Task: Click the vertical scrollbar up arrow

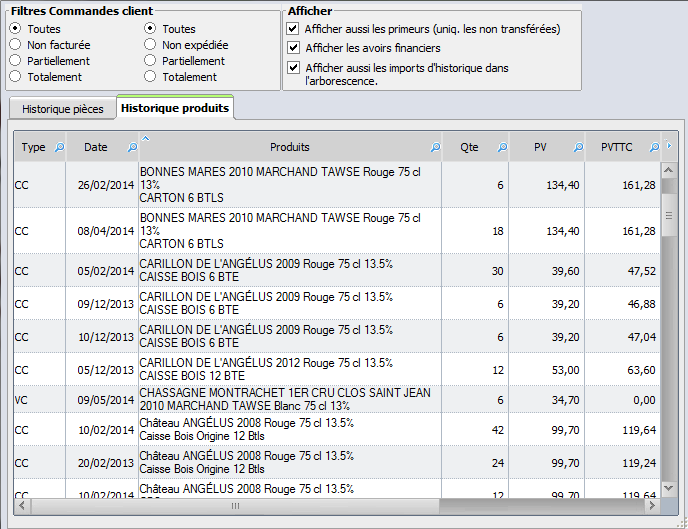Action: 668,170
